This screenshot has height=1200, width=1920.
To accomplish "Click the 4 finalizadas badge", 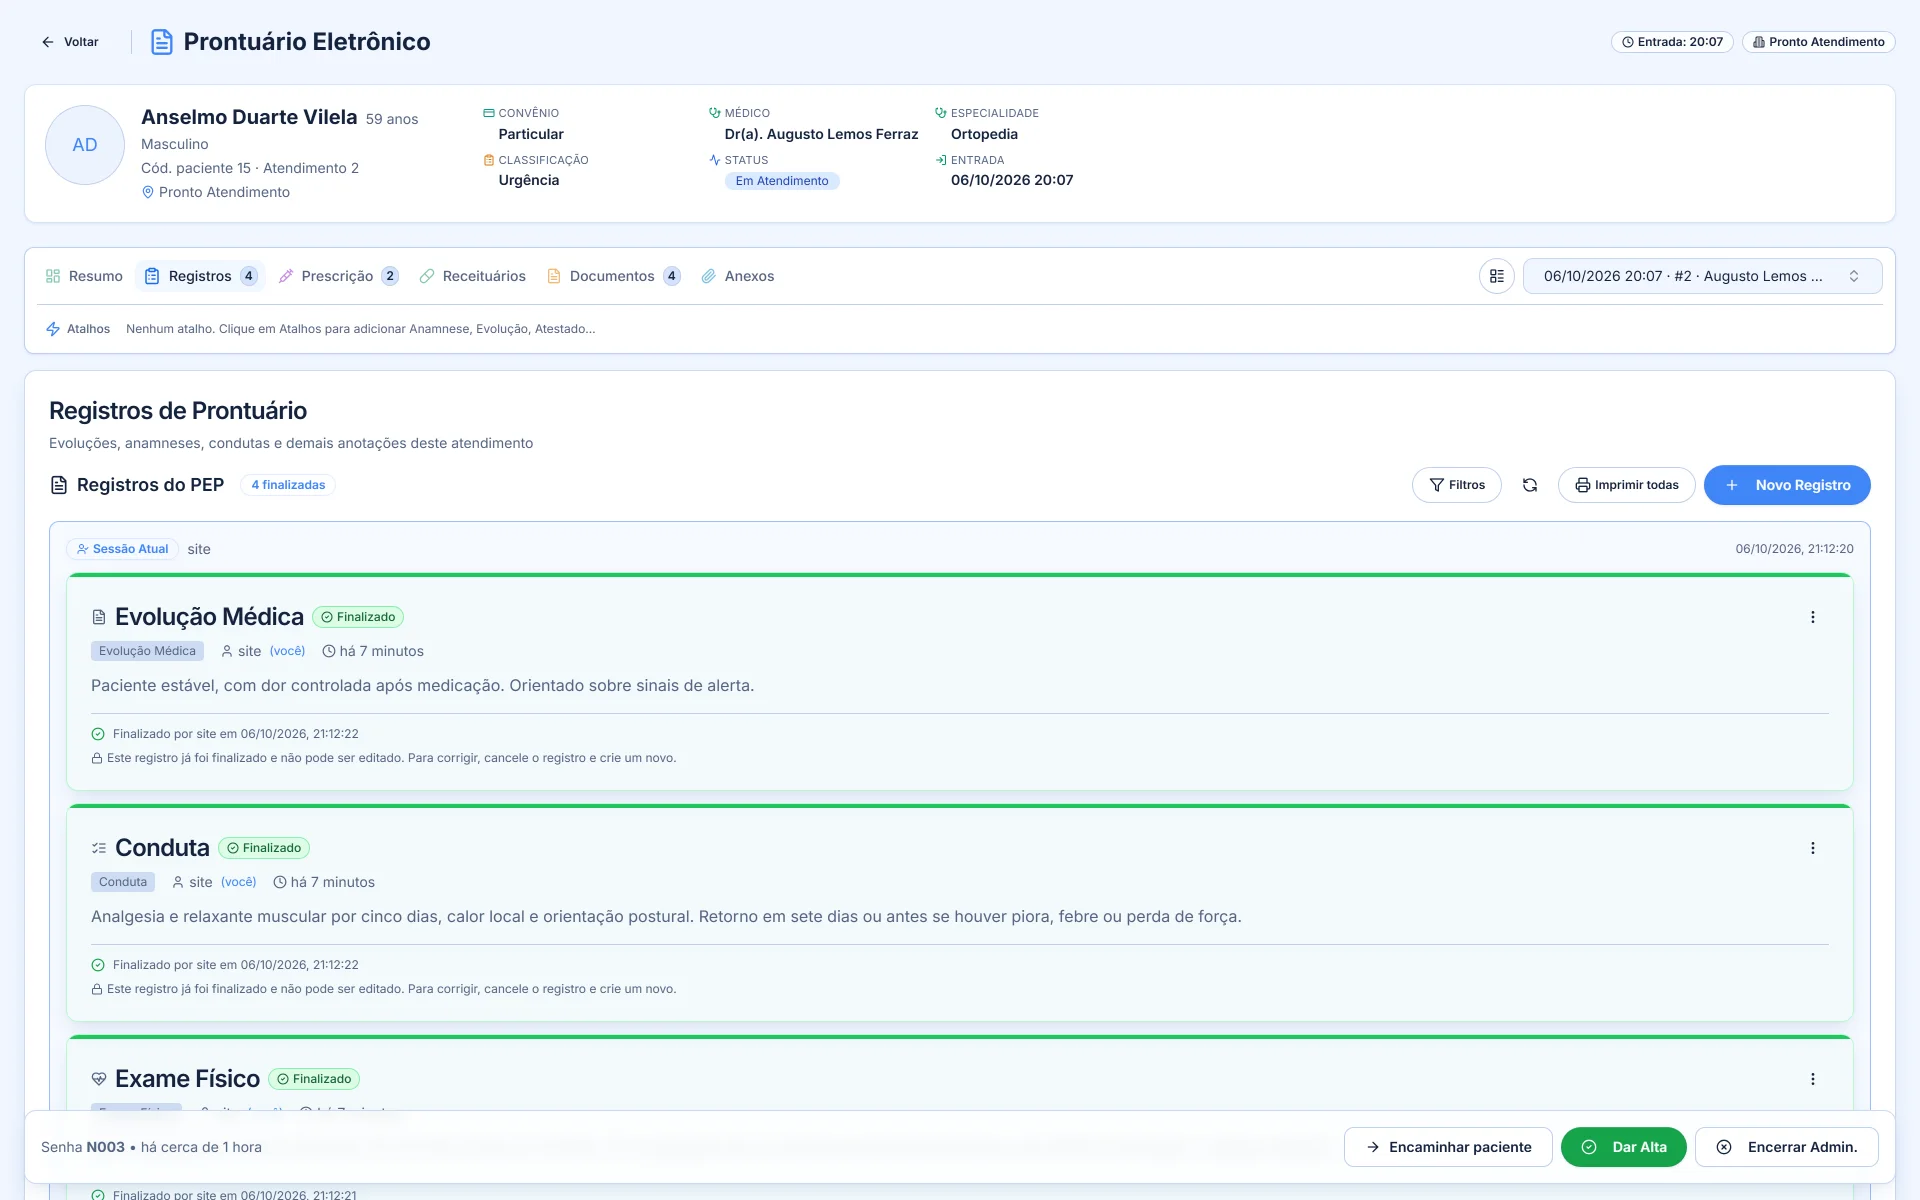I will (288, 485).
